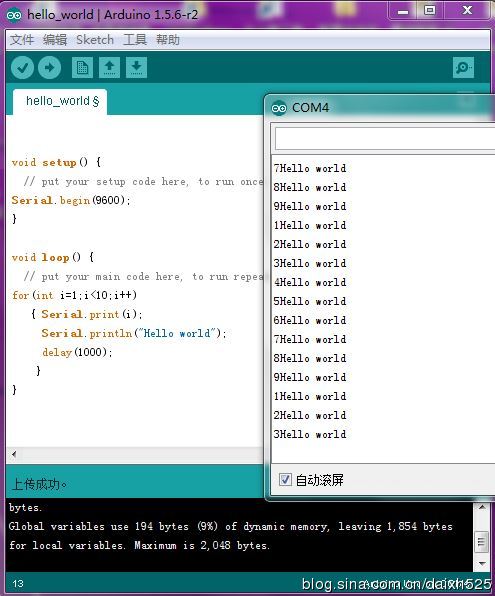Click the 'void loop() {' line
Viewport: 495px width, 596px height.
(53, 257)
